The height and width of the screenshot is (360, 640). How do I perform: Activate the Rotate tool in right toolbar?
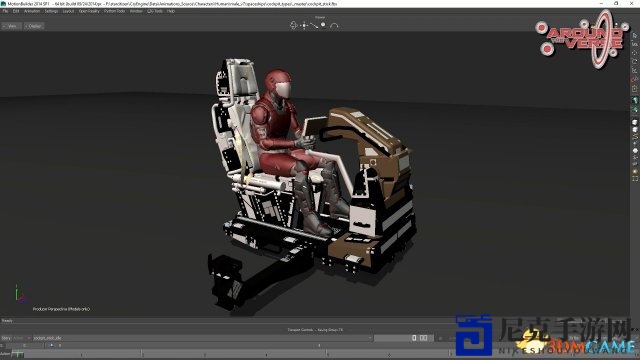pos(634,62)
